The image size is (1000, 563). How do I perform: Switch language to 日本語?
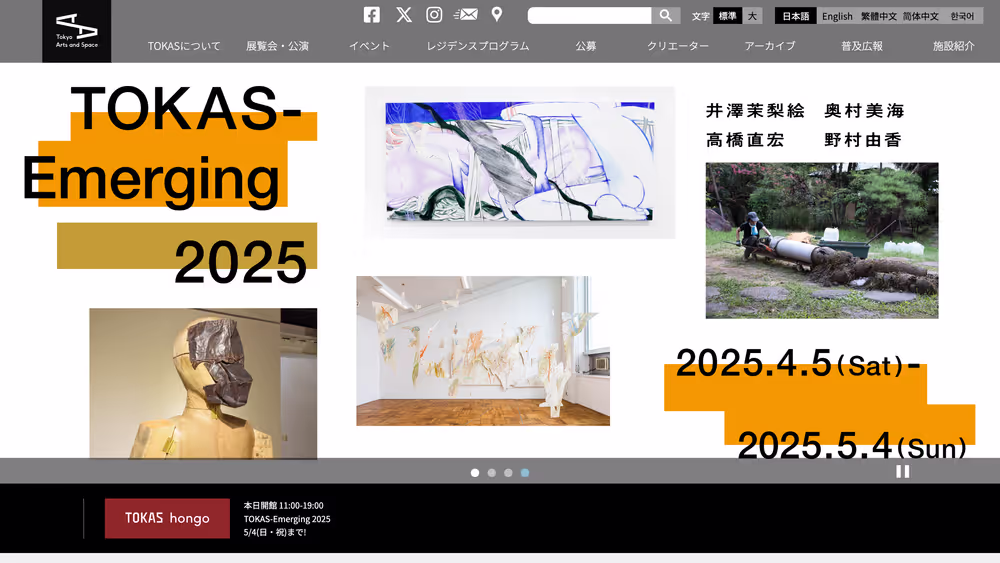click(795, 16)
